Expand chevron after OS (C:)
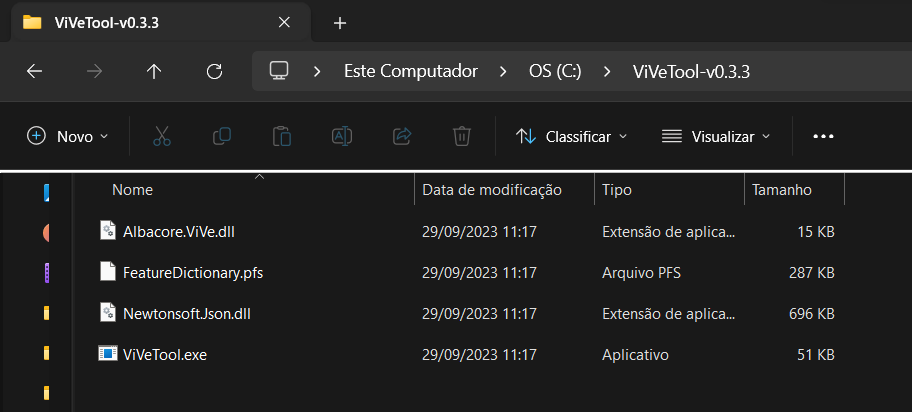 click(x=607, y=72)
